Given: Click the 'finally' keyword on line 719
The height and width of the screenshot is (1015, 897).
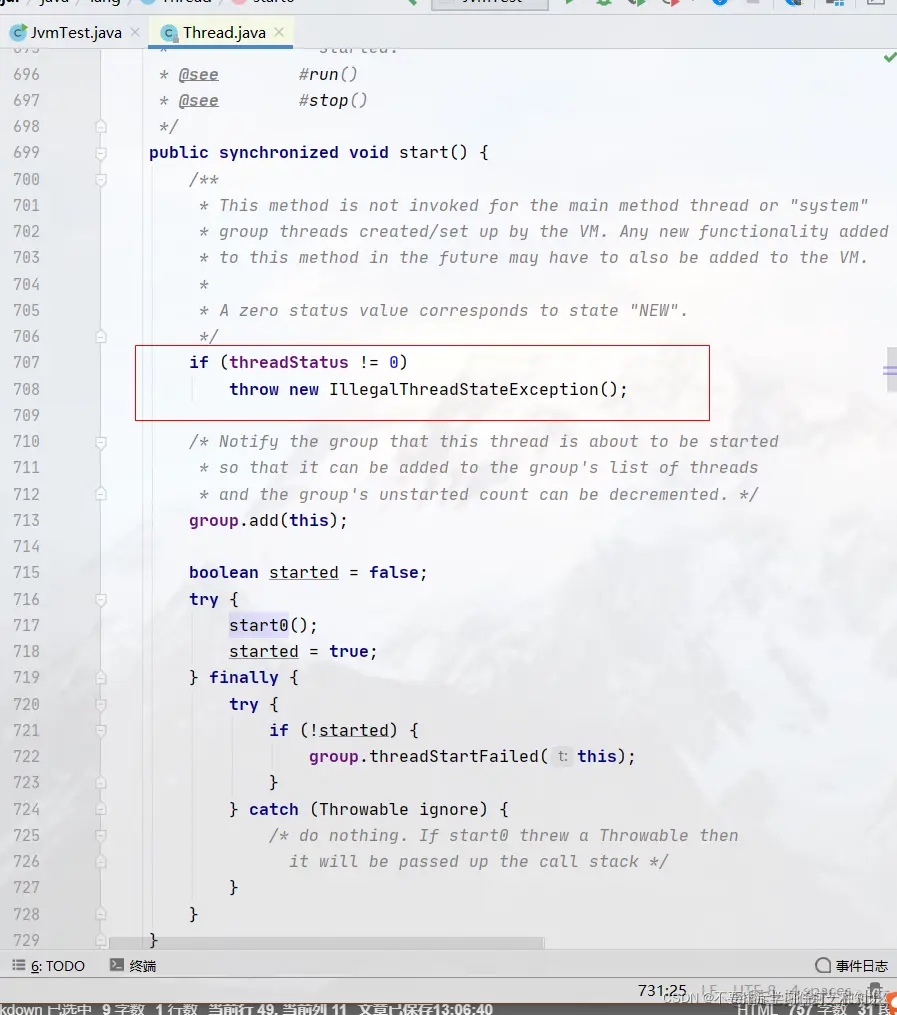Looking at the screenshot, I should [x=243, y=678].
